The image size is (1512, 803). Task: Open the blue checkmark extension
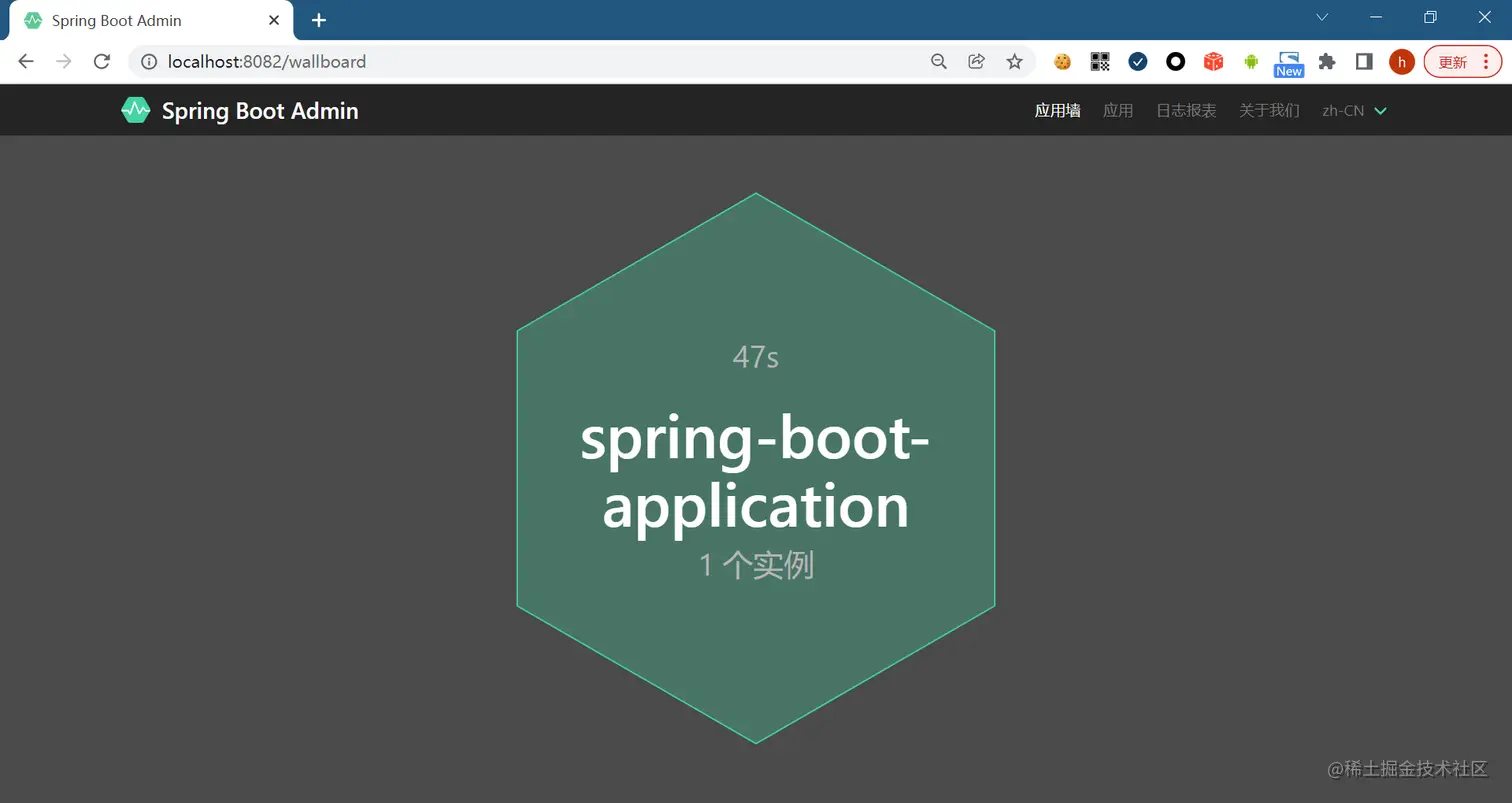pyautogui.click(x=1138, y=62)
